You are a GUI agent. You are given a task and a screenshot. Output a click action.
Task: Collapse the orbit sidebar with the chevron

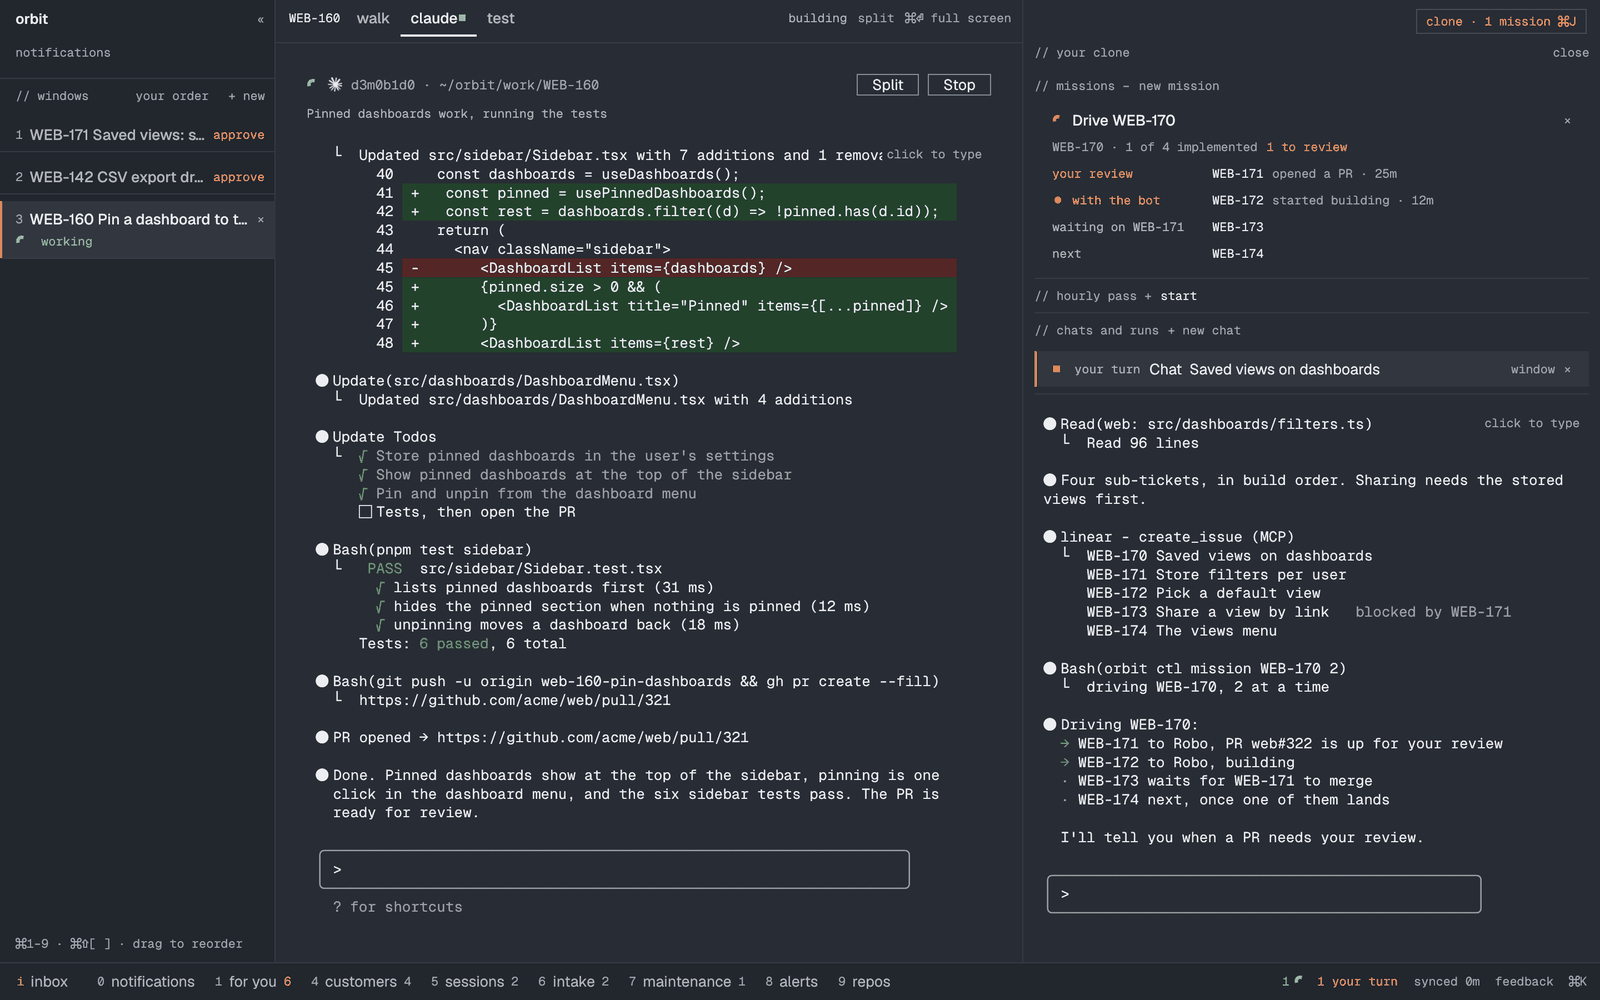(260, 20)
